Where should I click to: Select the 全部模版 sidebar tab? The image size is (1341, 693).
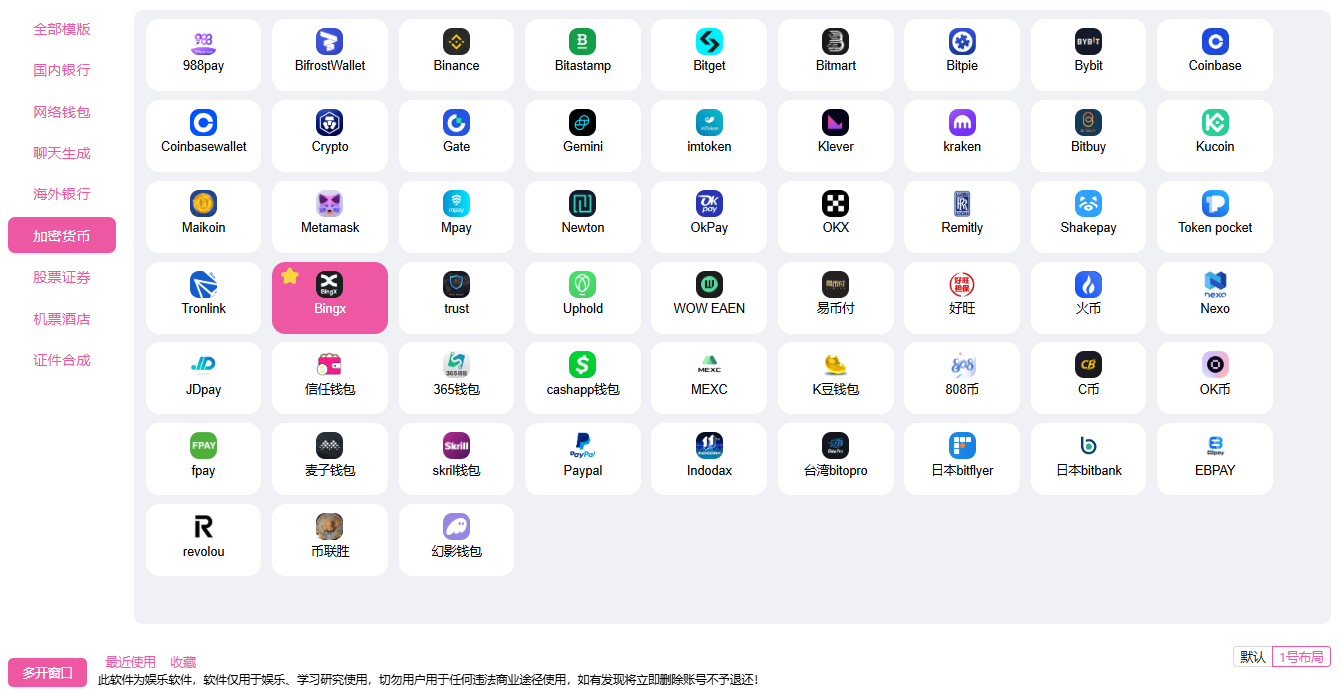point(62,29)
